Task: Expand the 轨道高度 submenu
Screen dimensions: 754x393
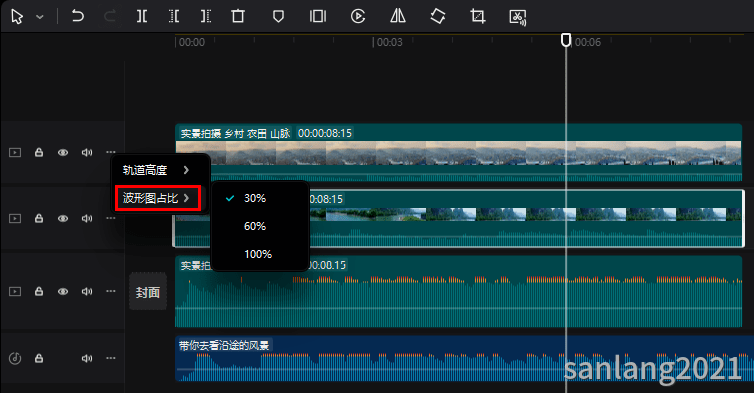Action: pos(155,170)
